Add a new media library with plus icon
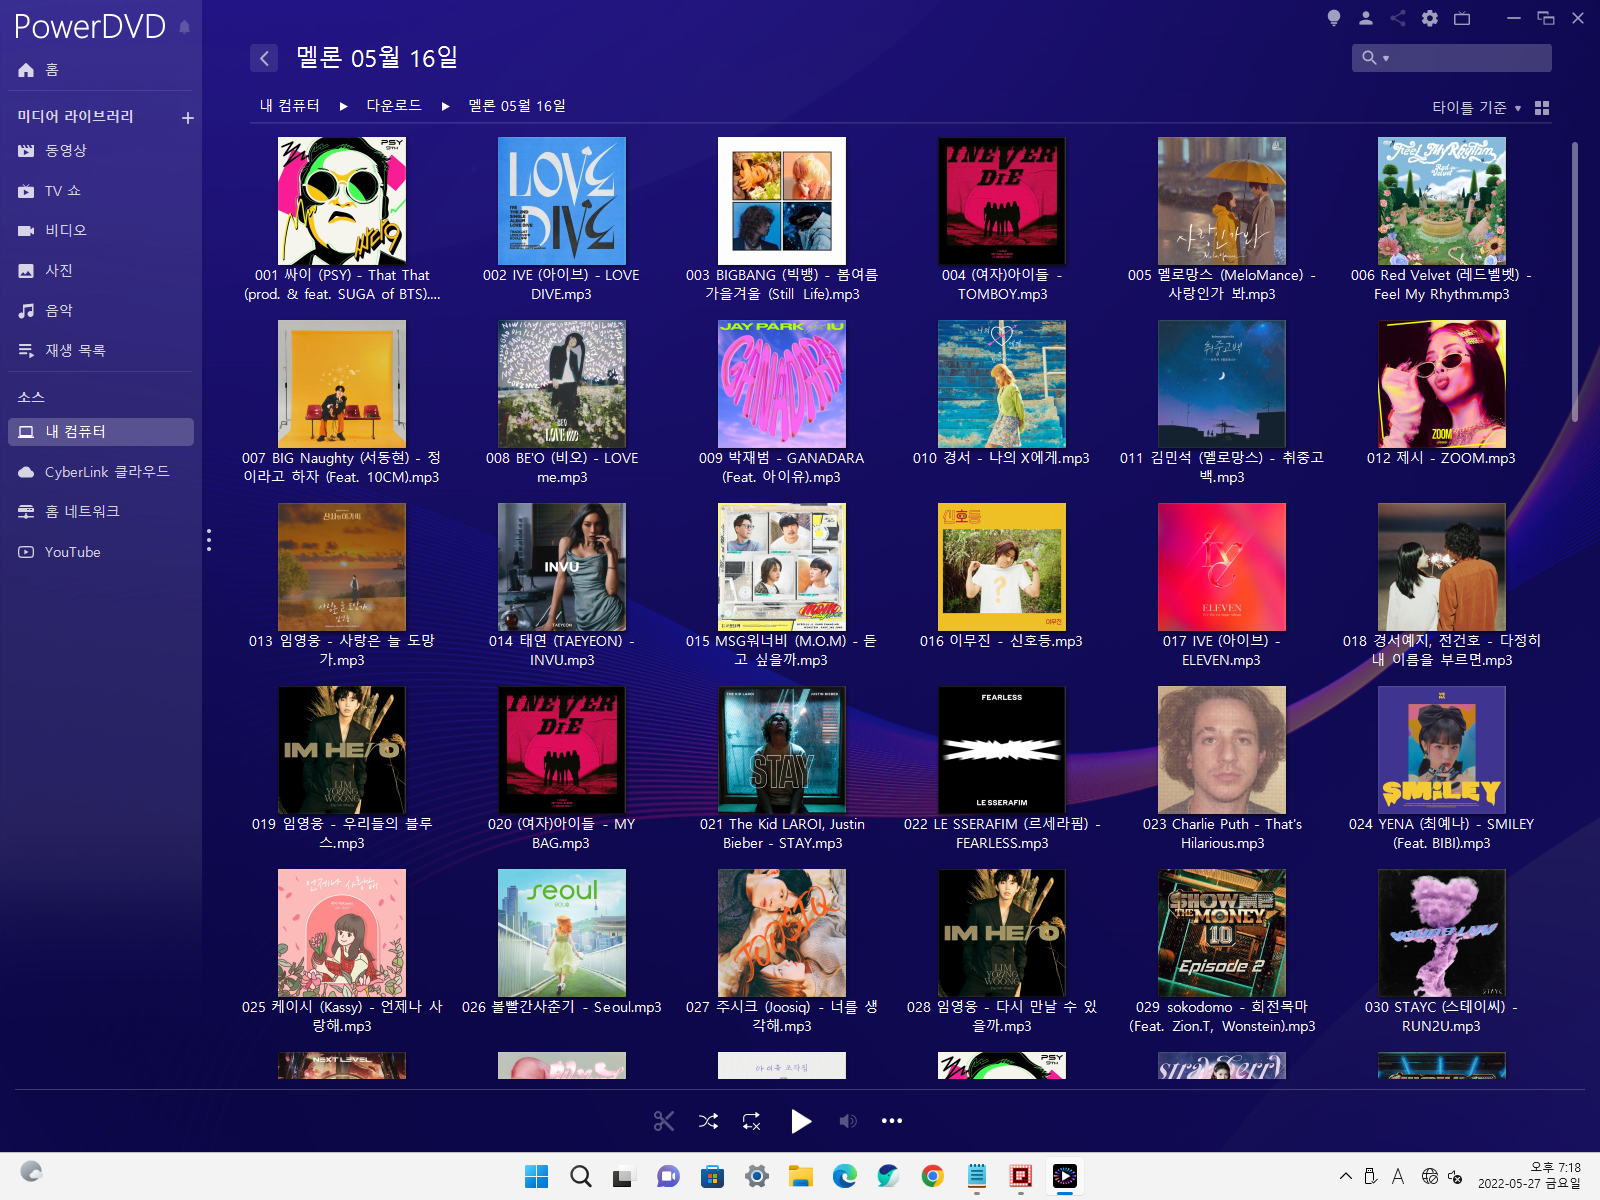This screenshot has height=1200, width=1600. (187, 118)
